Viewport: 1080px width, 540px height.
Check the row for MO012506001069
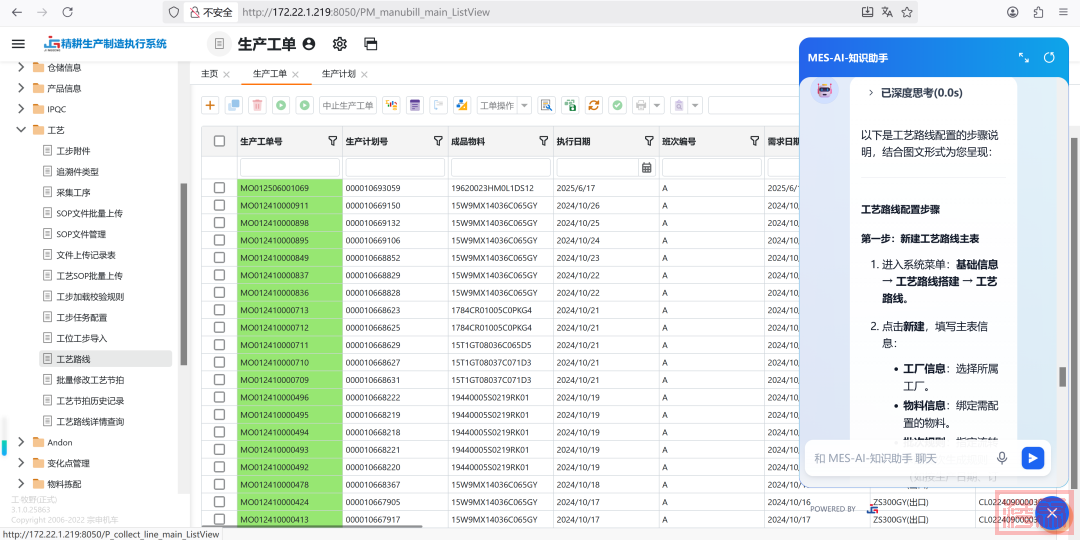click(219, 188)
